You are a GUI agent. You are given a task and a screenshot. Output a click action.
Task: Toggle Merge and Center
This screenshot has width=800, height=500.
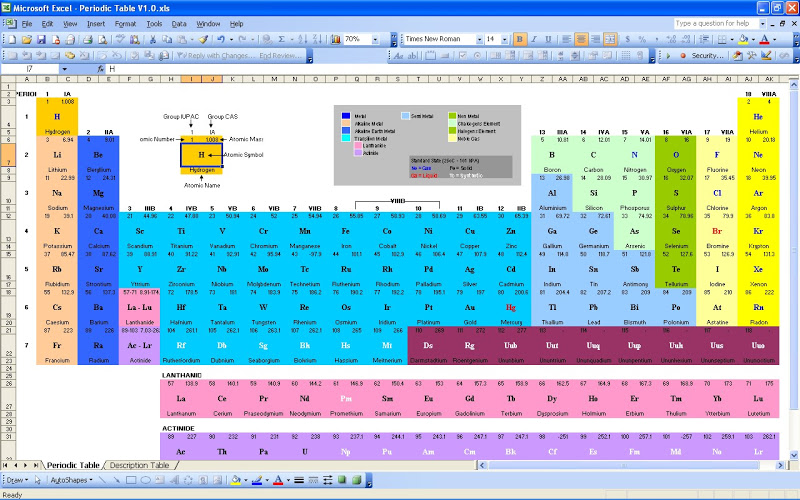pyautogui.click(x=610, y=39)
